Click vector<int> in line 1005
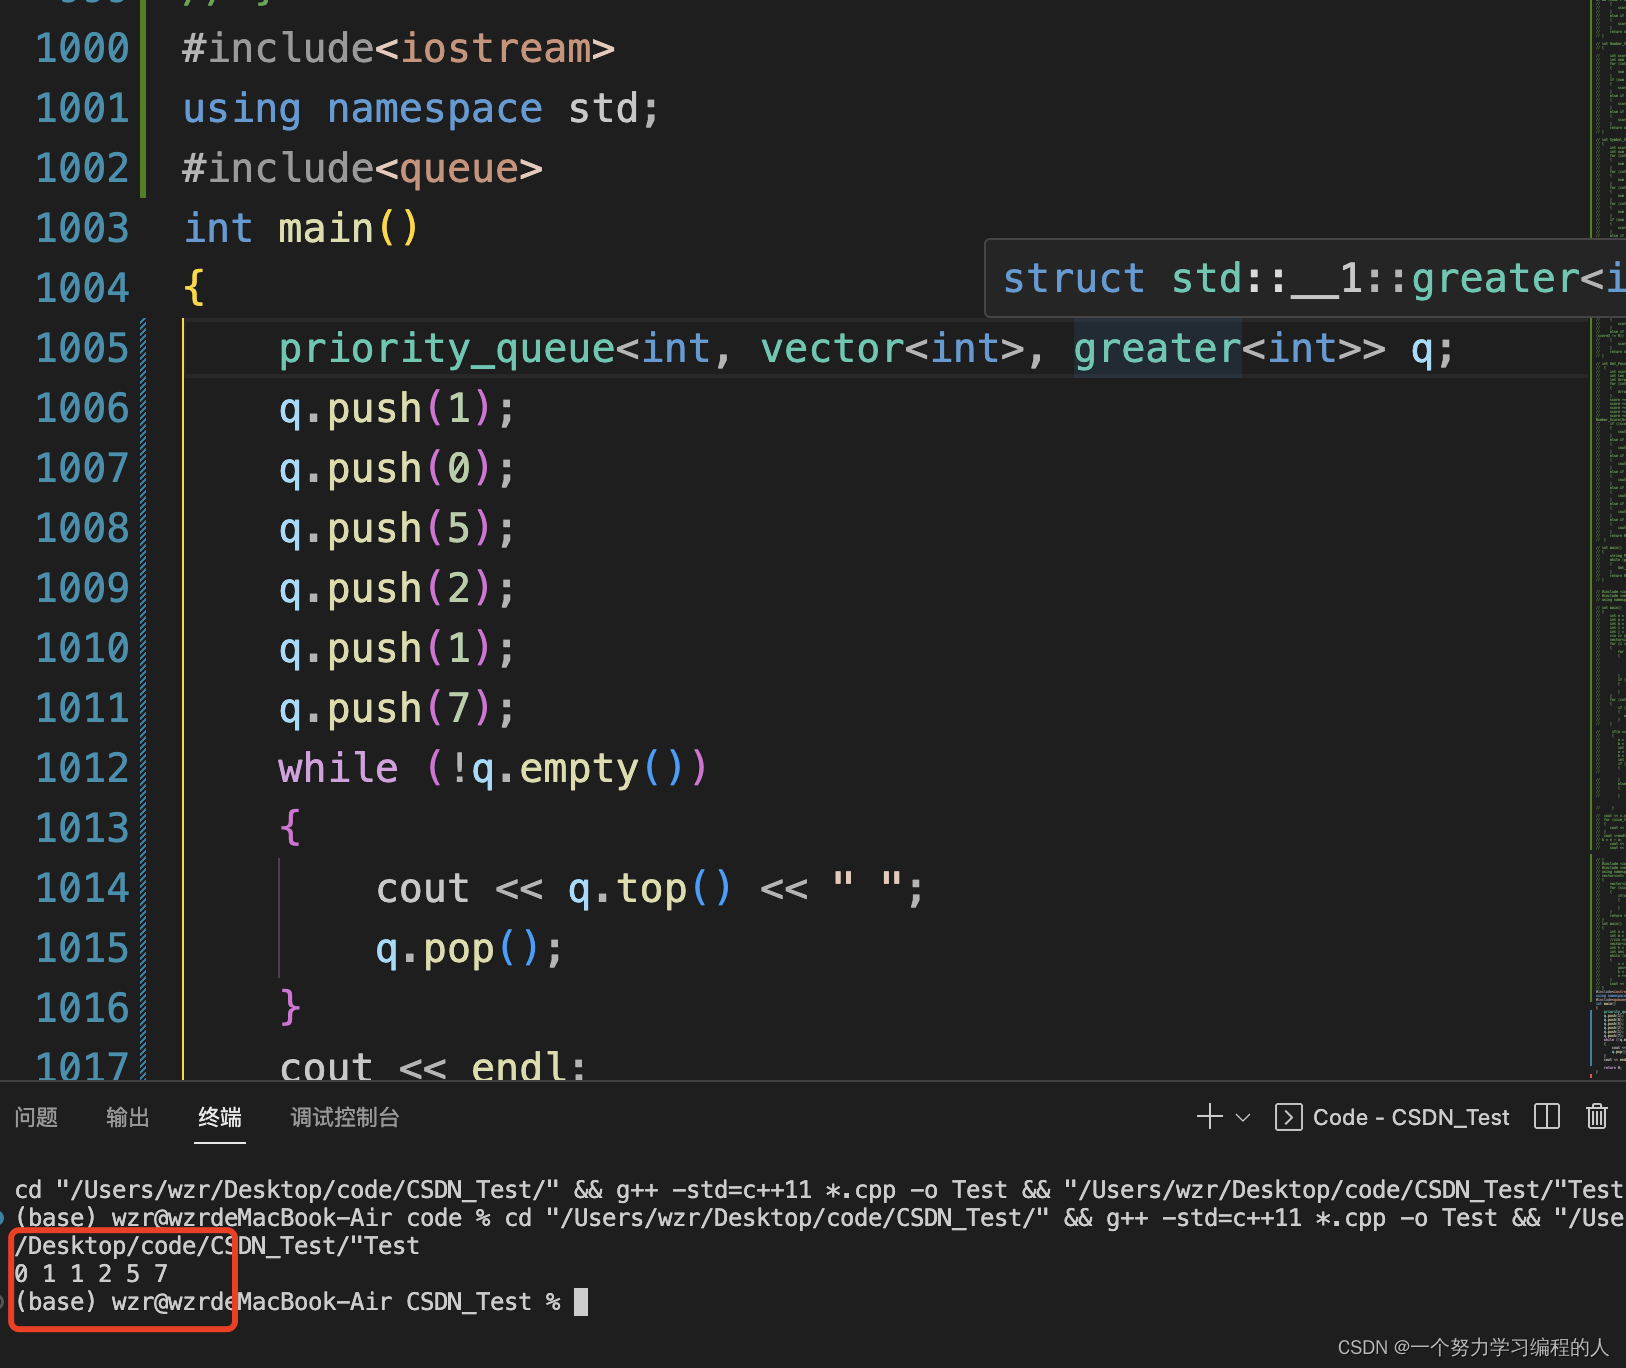1626x1368 pixels. click(893, 349)
